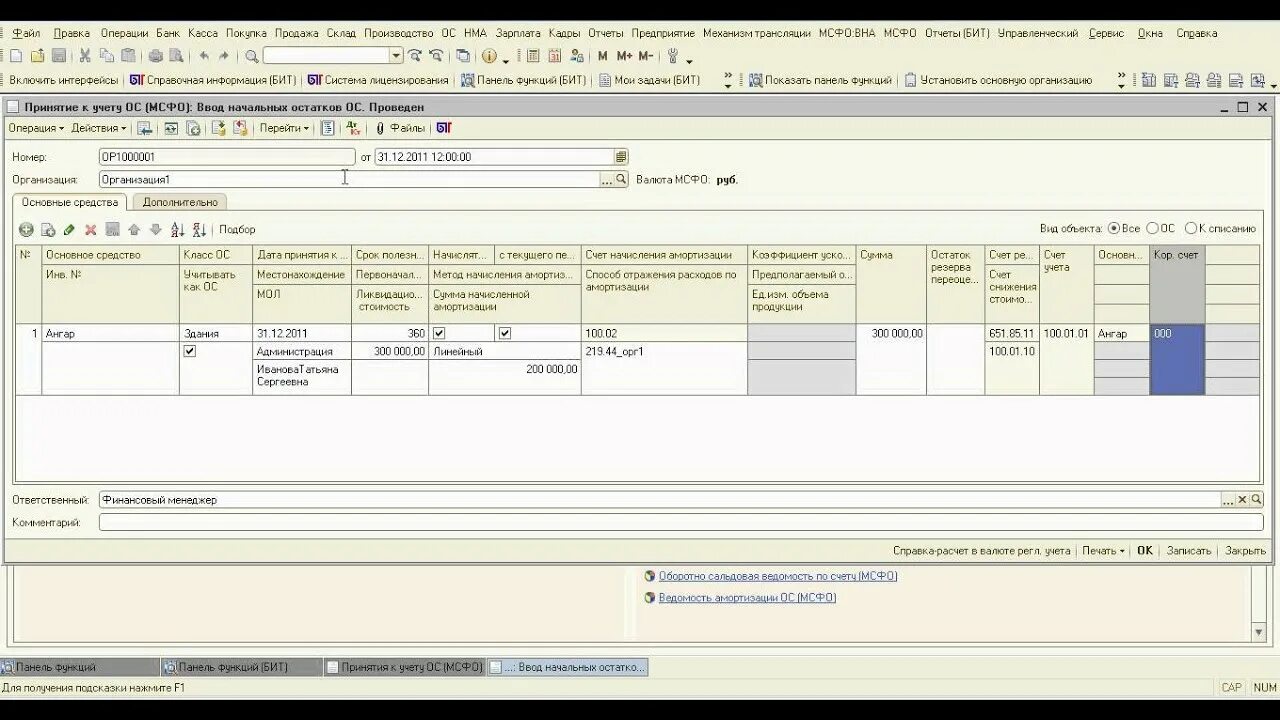Select the 'ОС' radio button
The height and width of the screenshot is (720, 1280).
tap(1152, 229)
